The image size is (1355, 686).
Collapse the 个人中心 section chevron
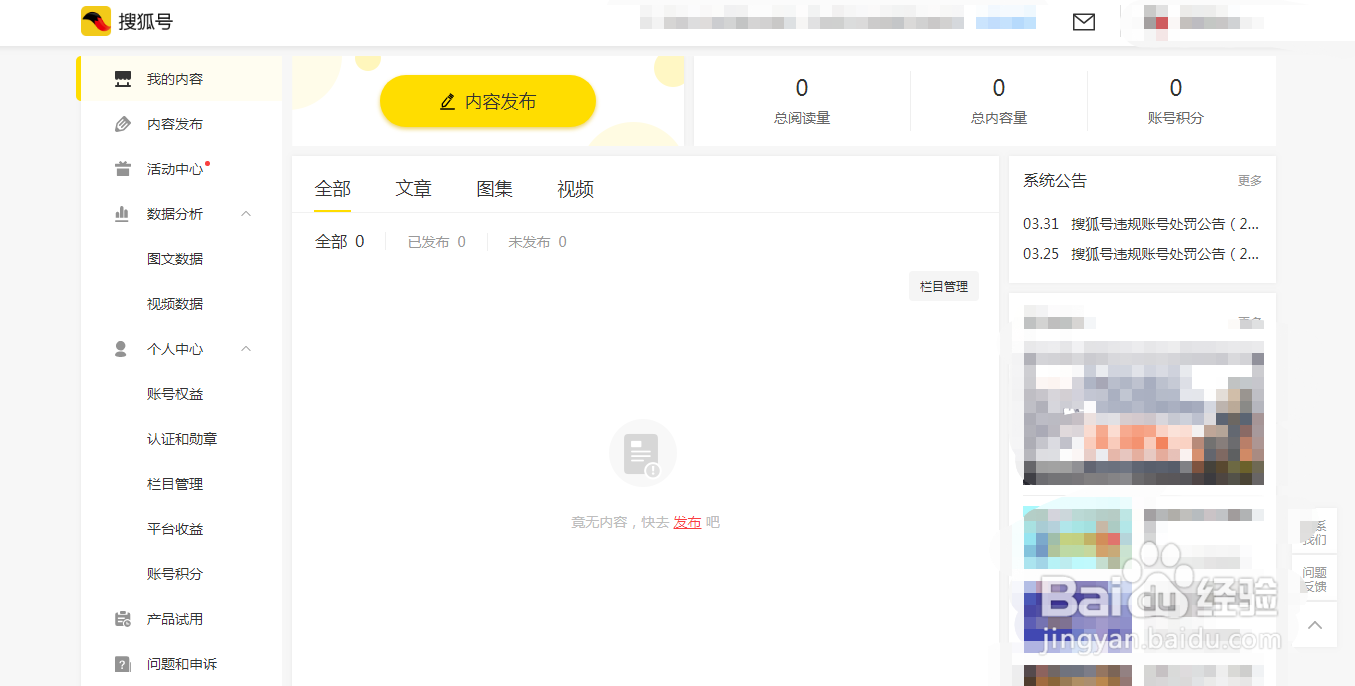246,348
